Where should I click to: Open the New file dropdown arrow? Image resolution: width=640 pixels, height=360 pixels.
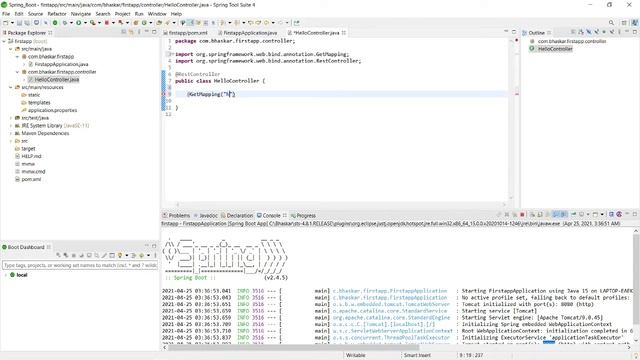12,23
